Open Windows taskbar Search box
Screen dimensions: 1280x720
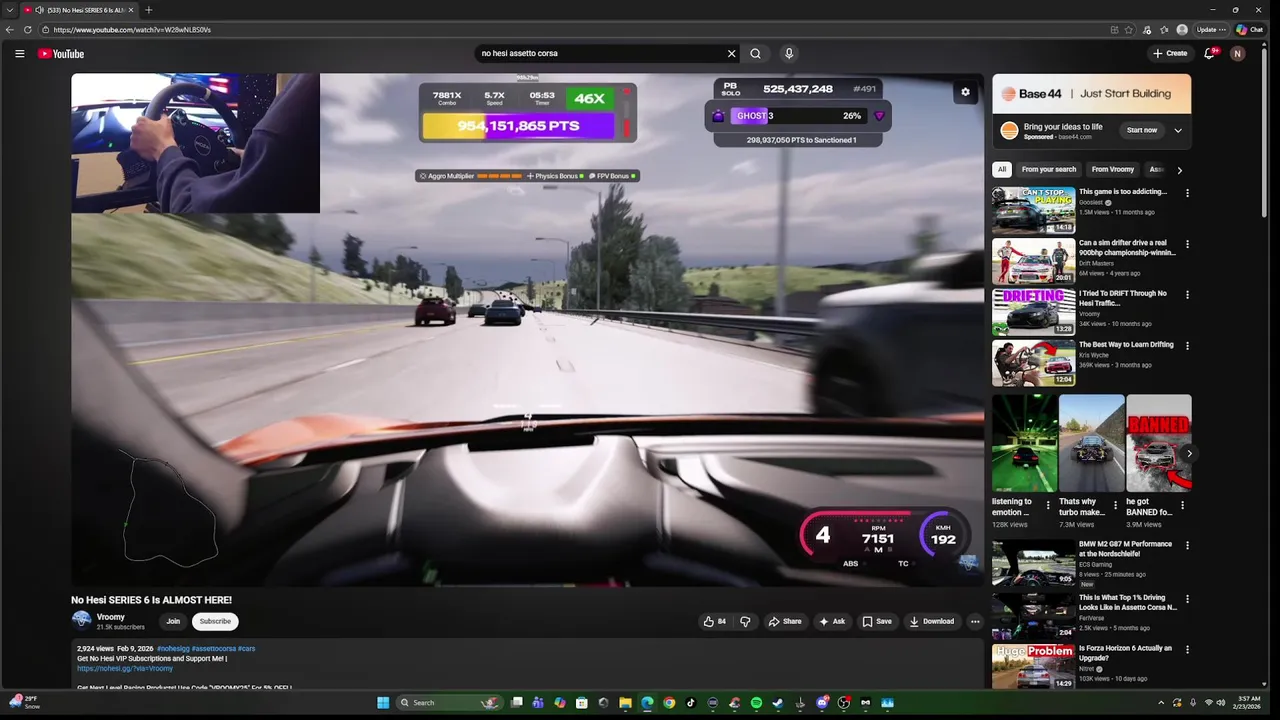[x=448, y=703]
